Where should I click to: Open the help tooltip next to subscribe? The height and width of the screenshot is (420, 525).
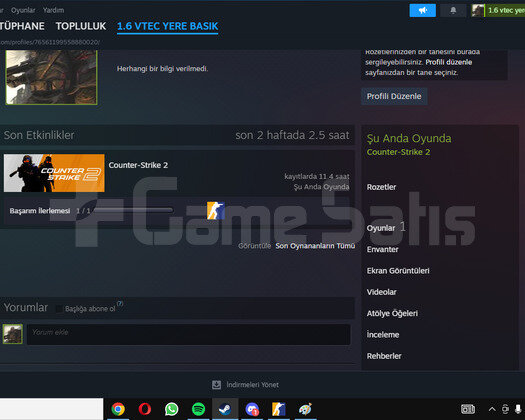point(120,303)
